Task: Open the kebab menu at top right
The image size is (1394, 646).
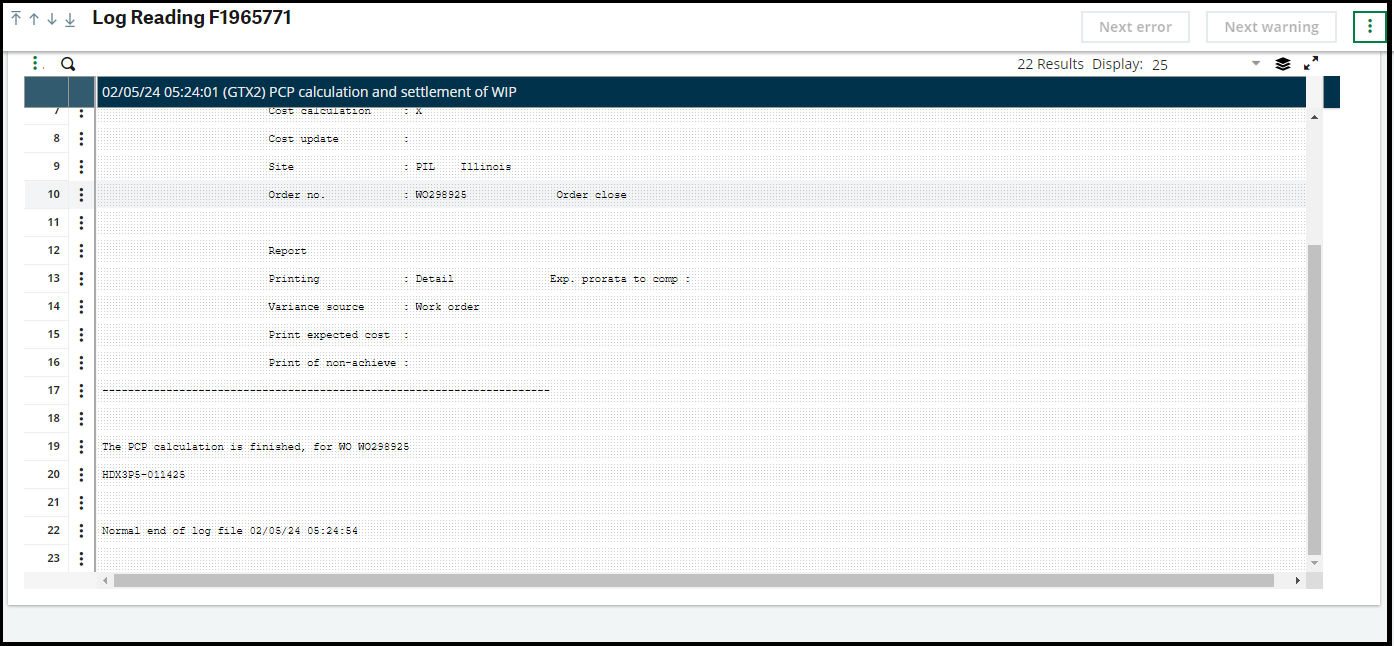Action: pos(1369,26)
